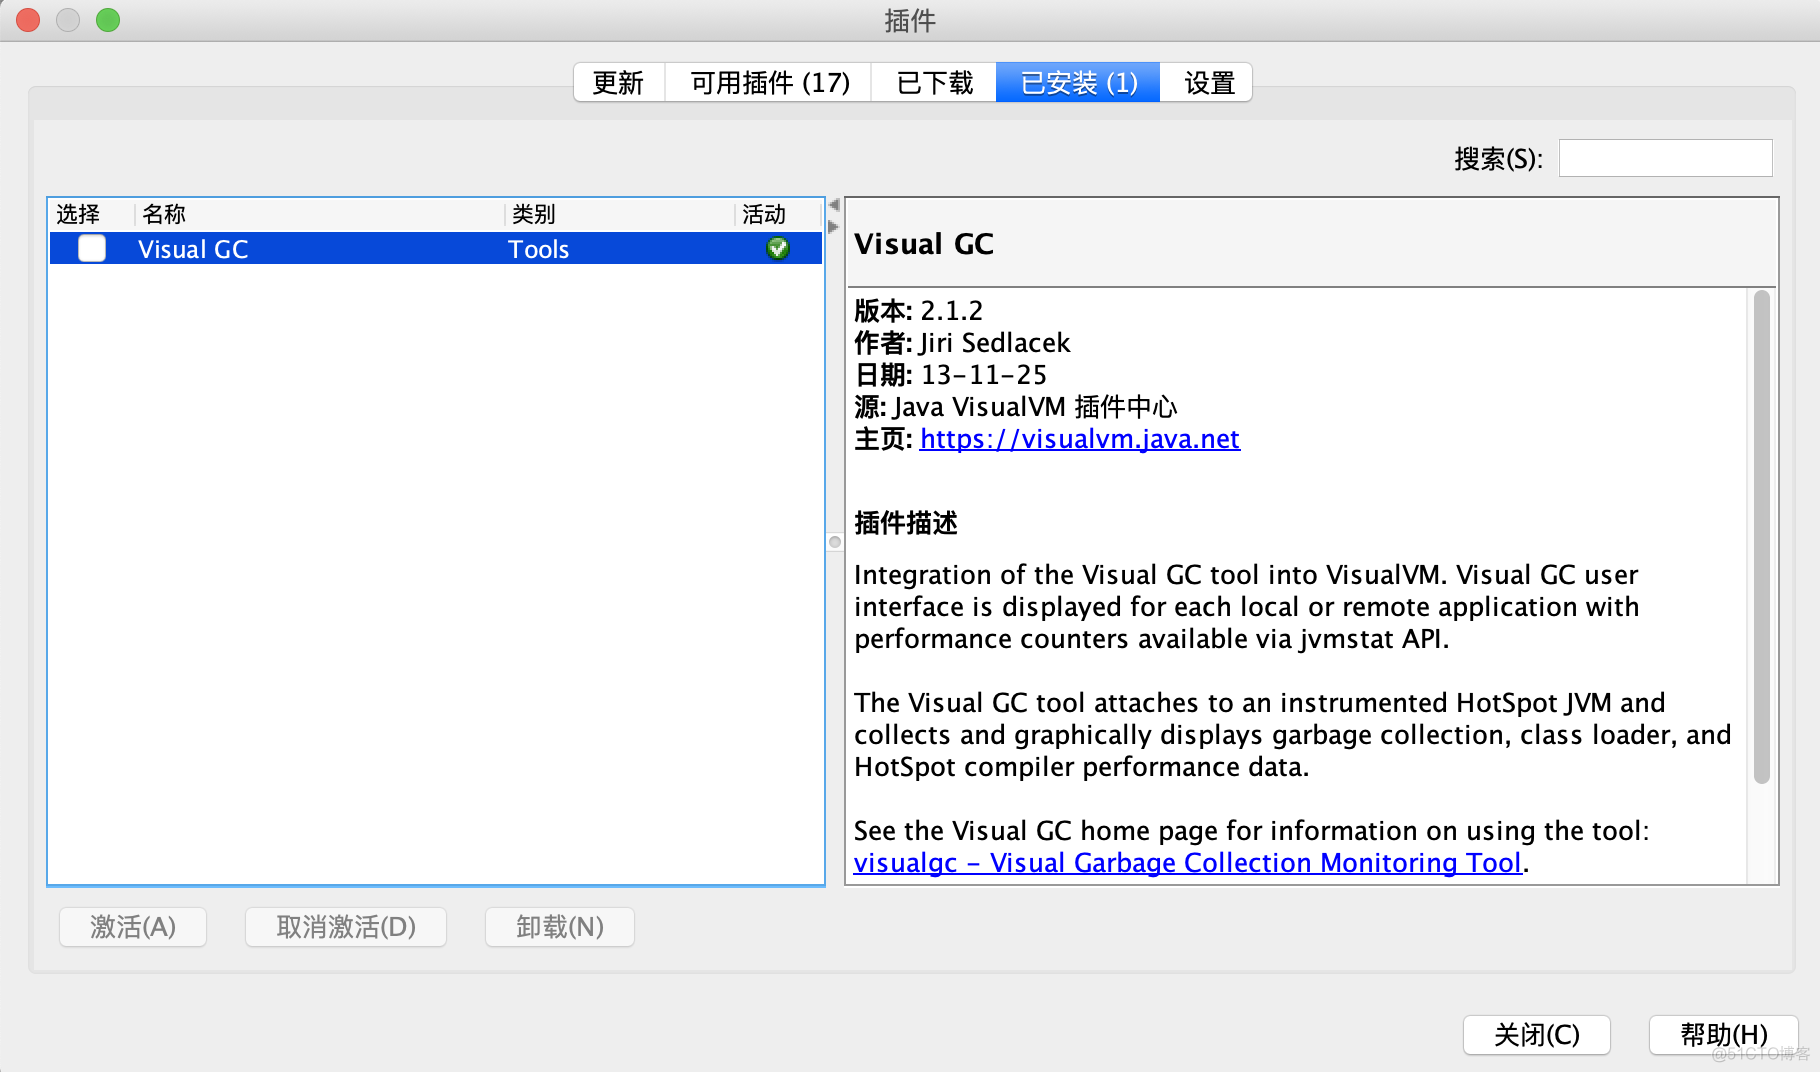The width and height of the screenshot is (1820, 1072).
Task: Click the 激活(A) button
Action: (133, 927)
